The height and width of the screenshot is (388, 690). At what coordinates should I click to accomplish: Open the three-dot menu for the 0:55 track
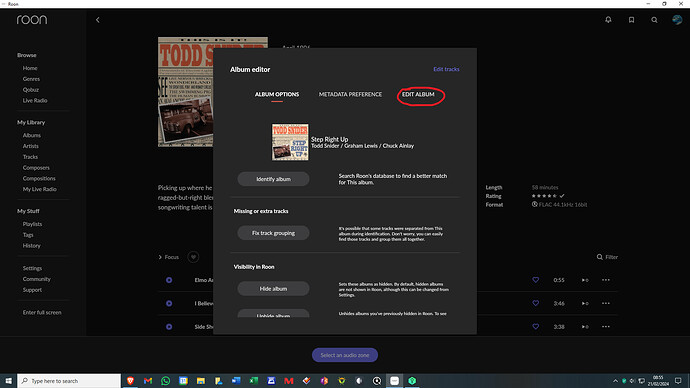tap(606, 280)
